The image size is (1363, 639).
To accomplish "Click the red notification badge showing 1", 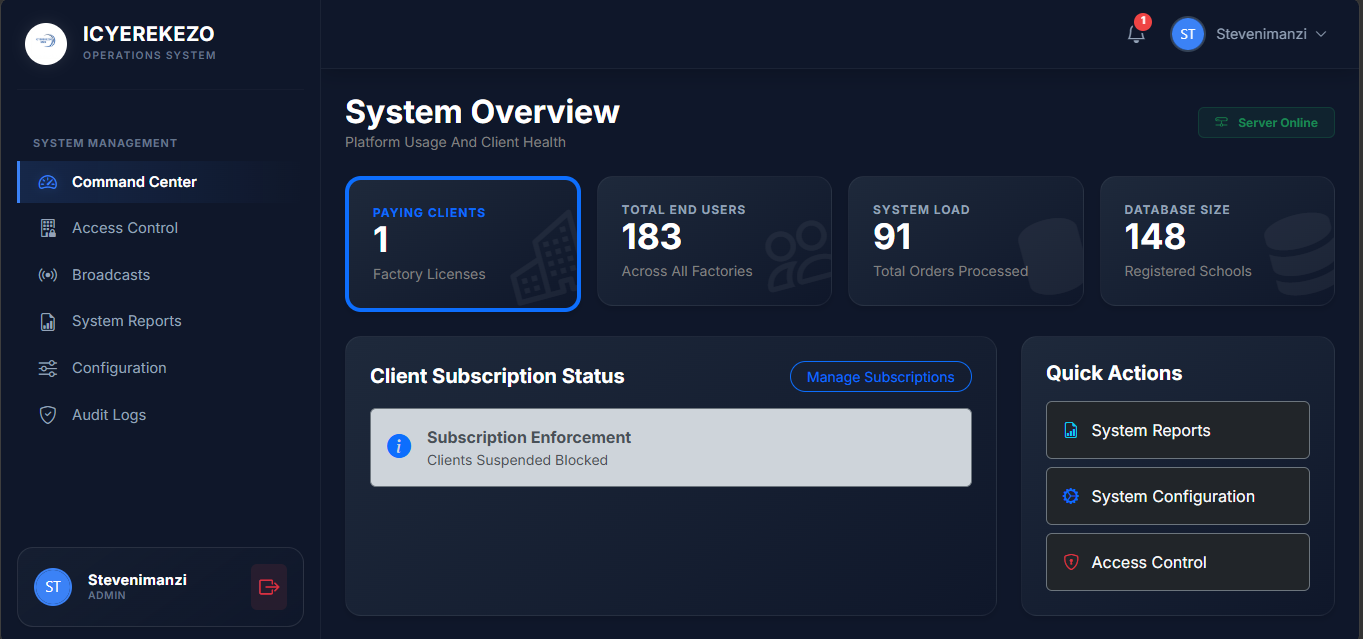I will point(1143,21).
